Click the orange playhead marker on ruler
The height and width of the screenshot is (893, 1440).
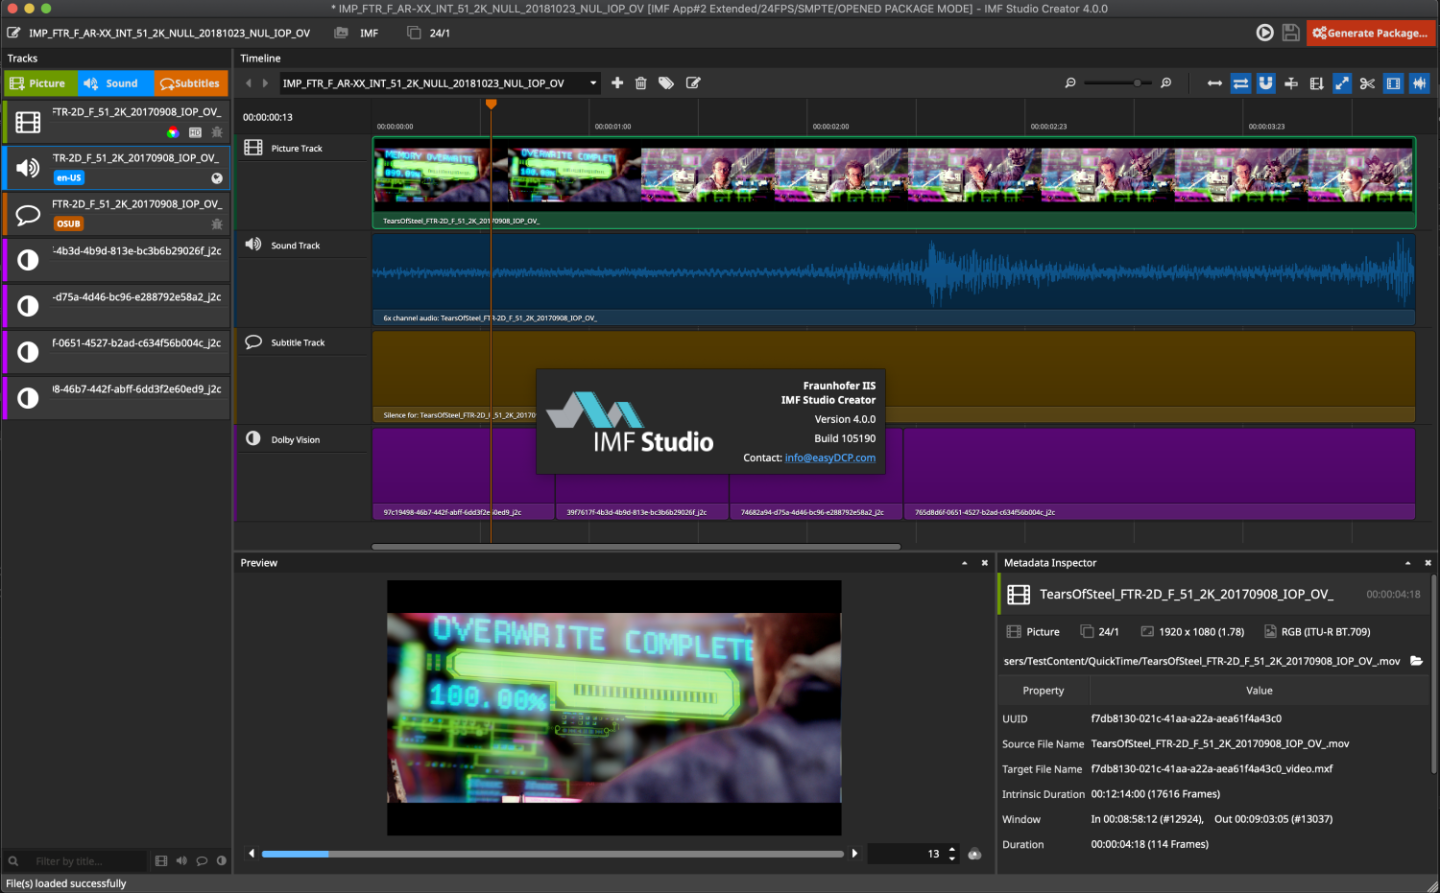click(x=491, y=104)
